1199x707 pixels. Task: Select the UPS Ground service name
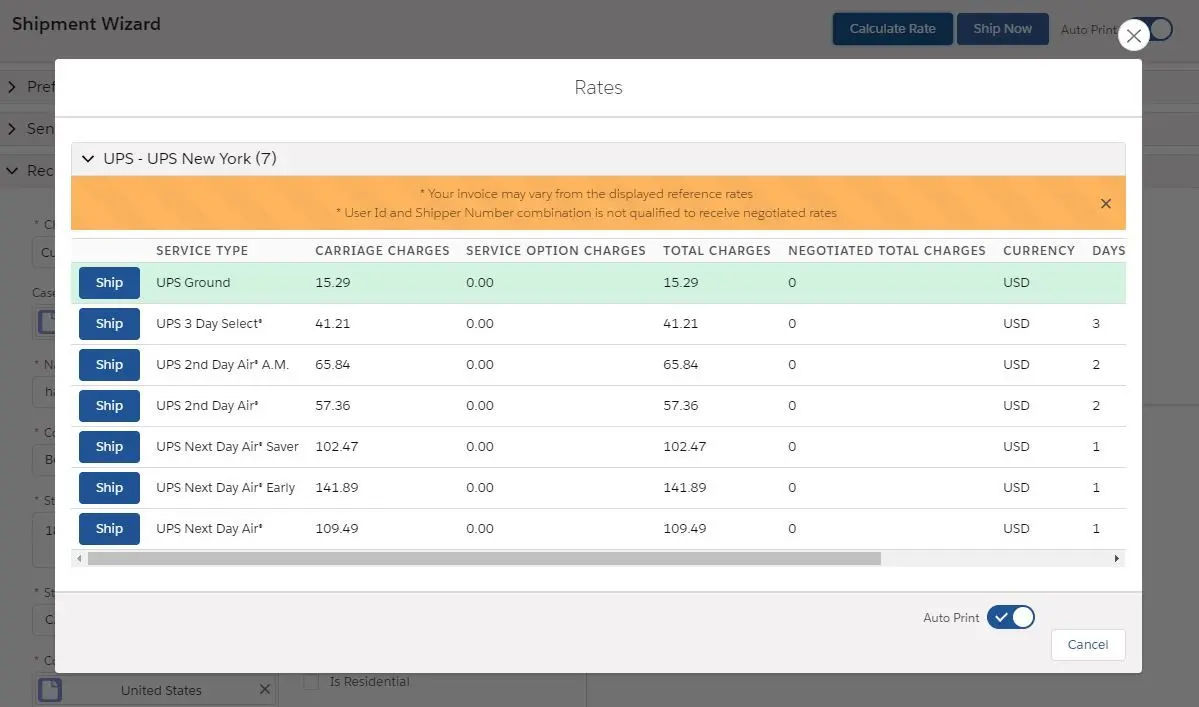tap(193, 283)
